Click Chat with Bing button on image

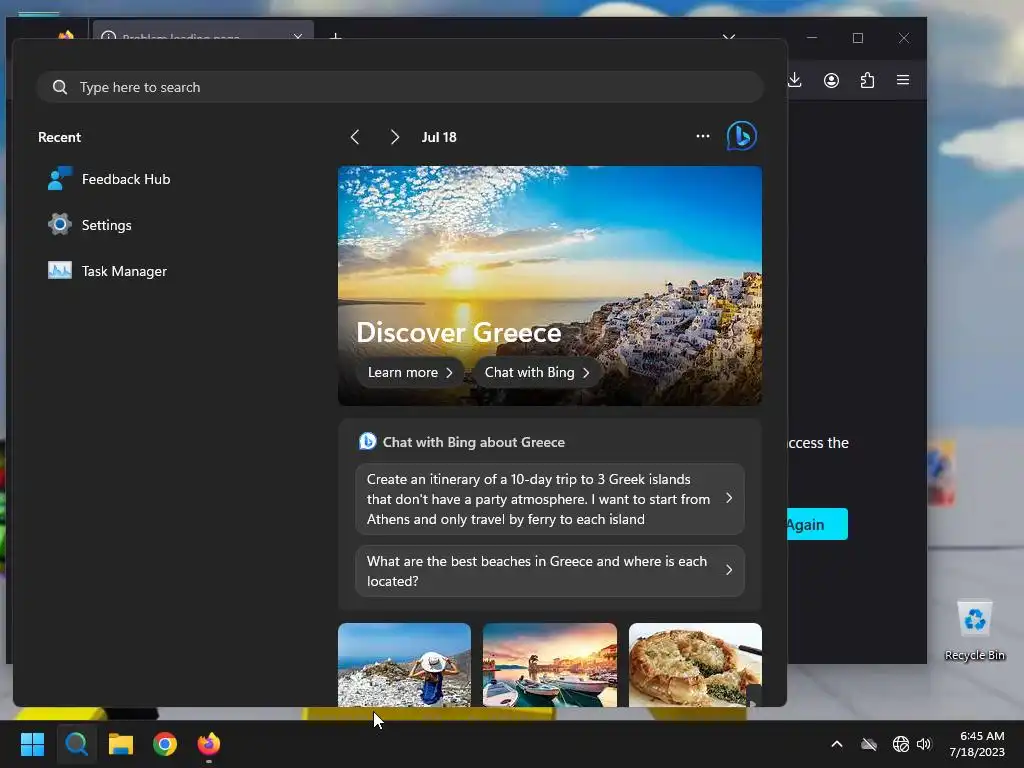537,372
